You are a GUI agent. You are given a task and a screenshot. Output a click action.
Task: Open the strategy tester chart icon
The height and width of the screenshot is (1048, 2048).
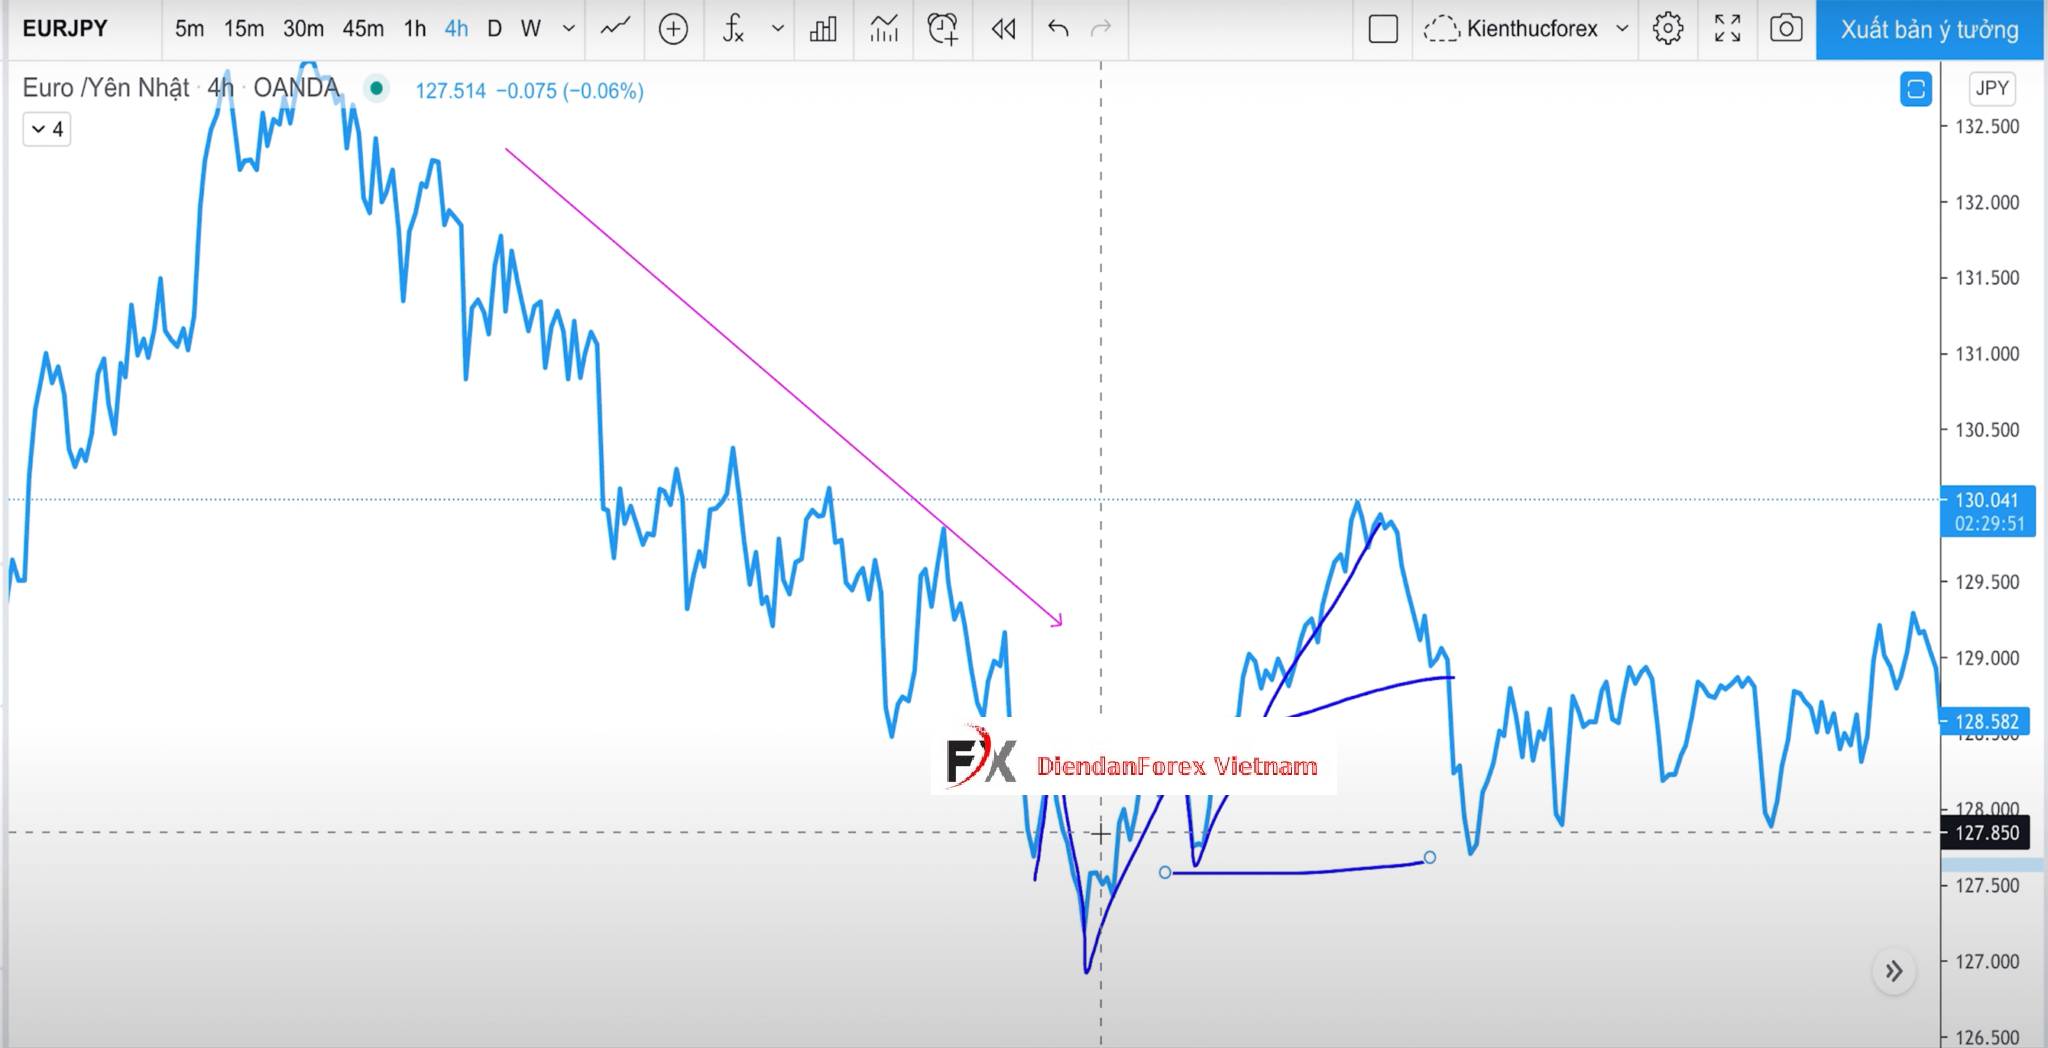(883, 28)
